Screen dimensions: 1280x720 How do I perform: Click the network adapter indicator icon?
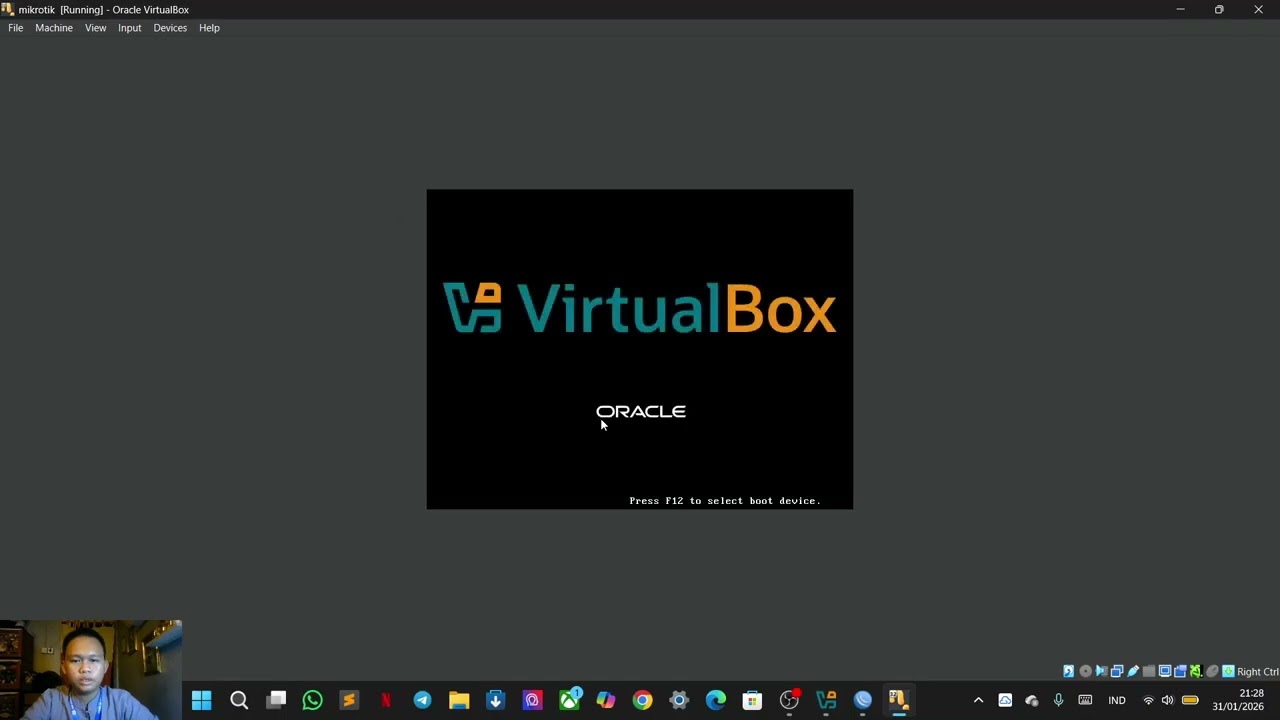click(1117, 671)
